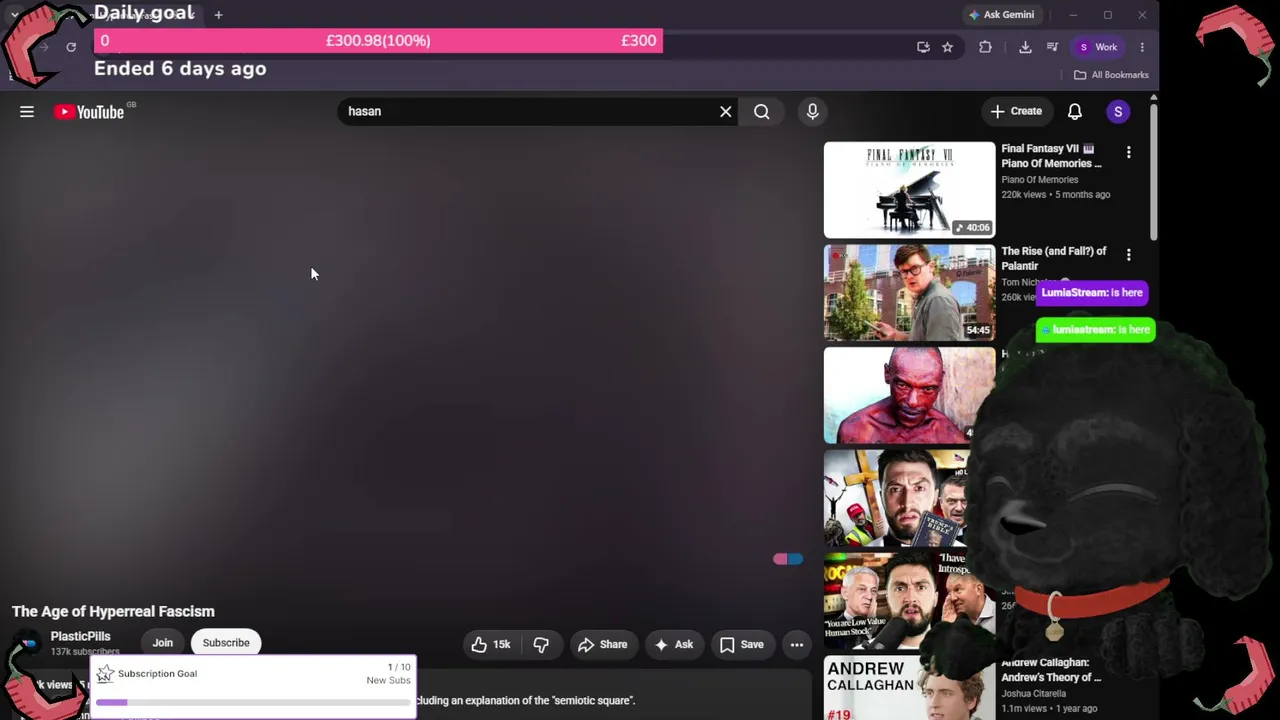The height and width of the screenshot is (720, 1280).
Task: Open the YouTube guide hamburger menu
Action: 27,112
